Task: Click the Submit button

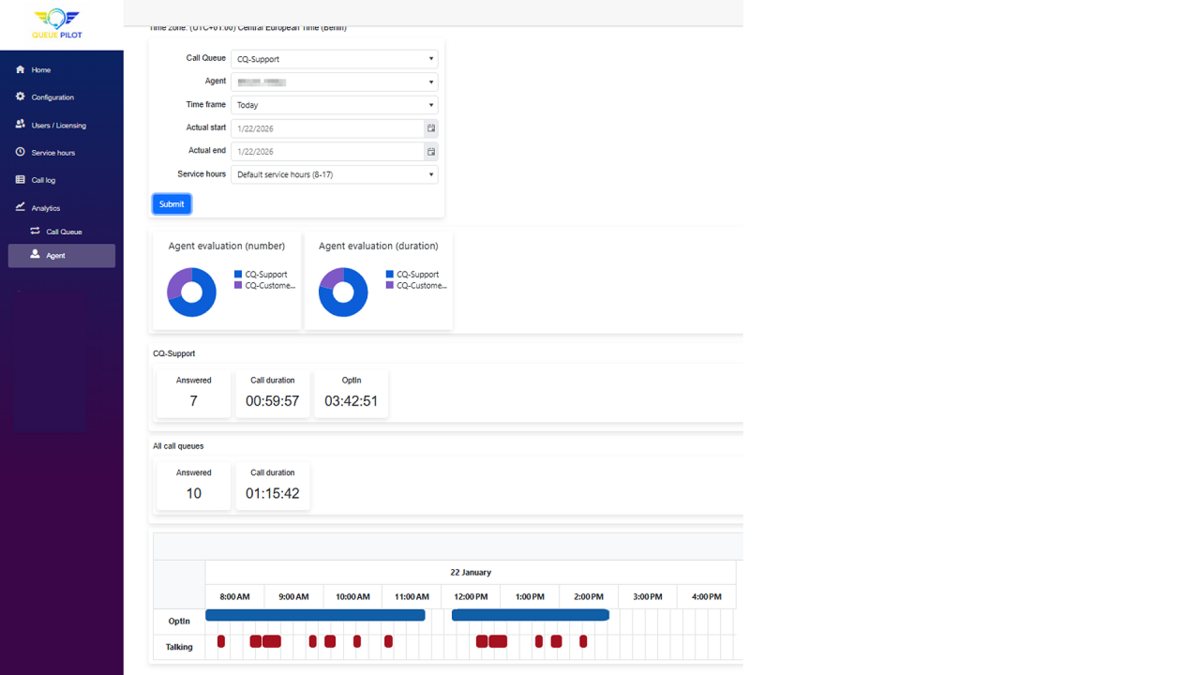Action: point(171,203)
